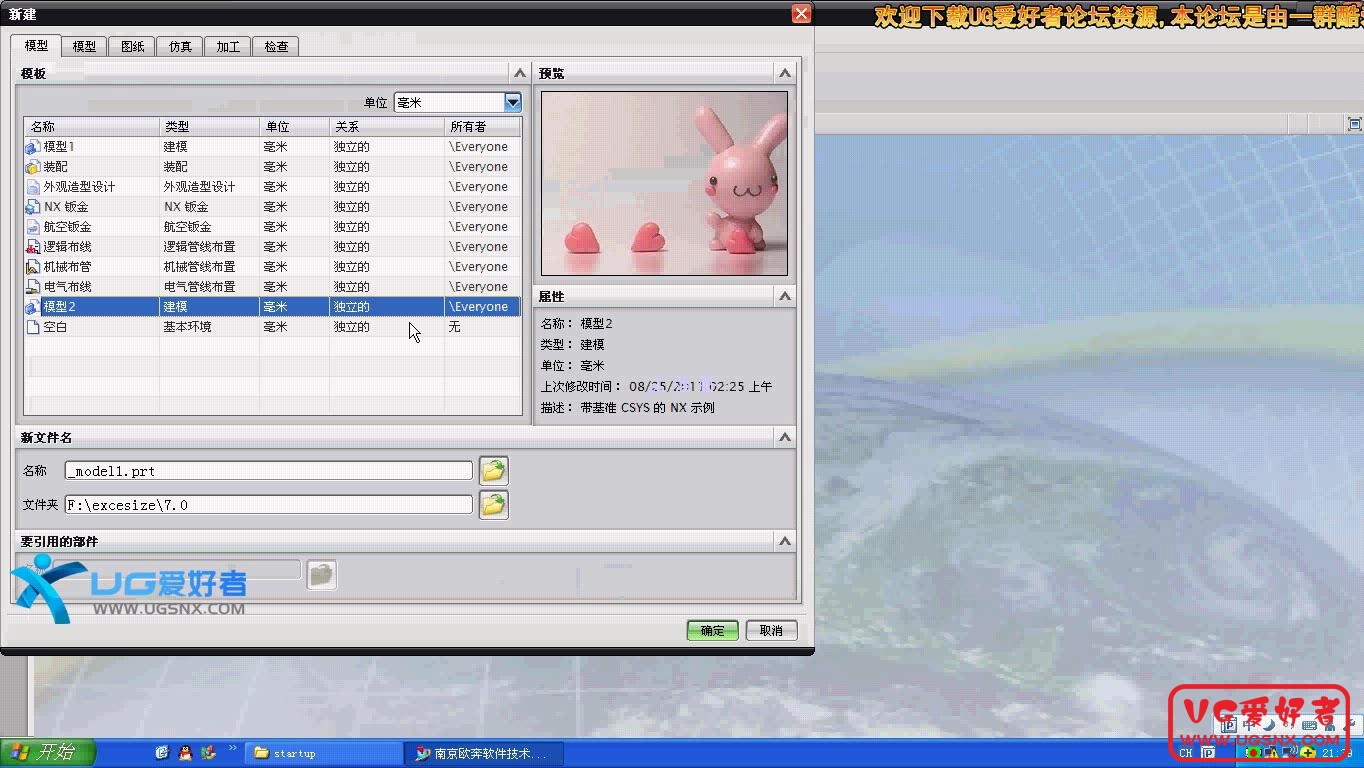The height and width of the screenshot is (768, 1364).
Task: Select the 航空钣金 template icon
Action: click(33, 227)
